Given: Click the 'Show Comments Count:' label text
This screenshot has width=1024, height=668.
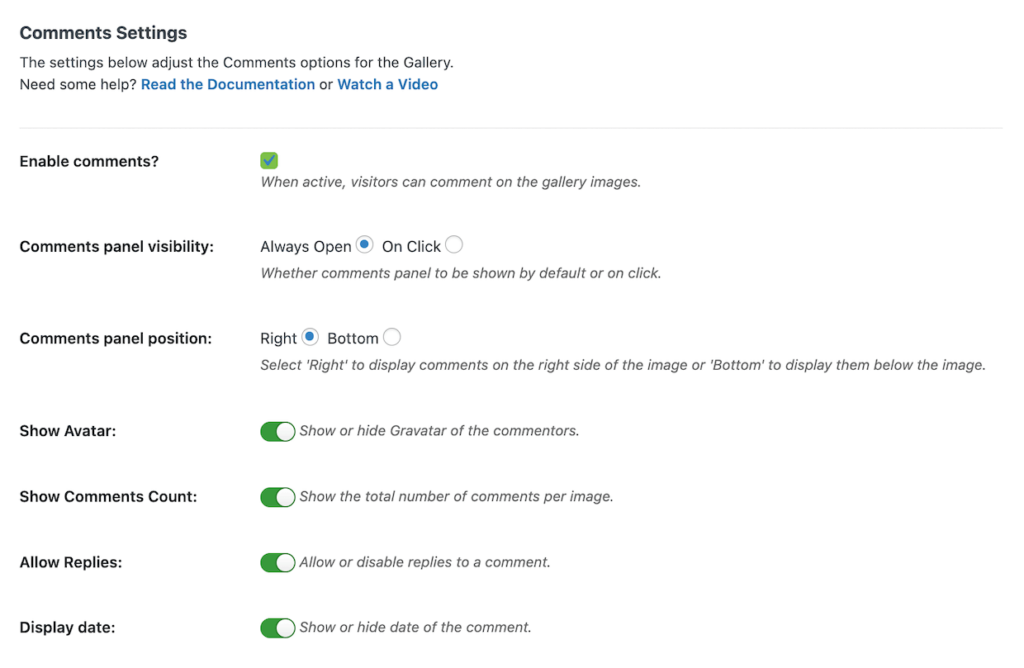Looking at the screenshot, I should tap(108, 496).
